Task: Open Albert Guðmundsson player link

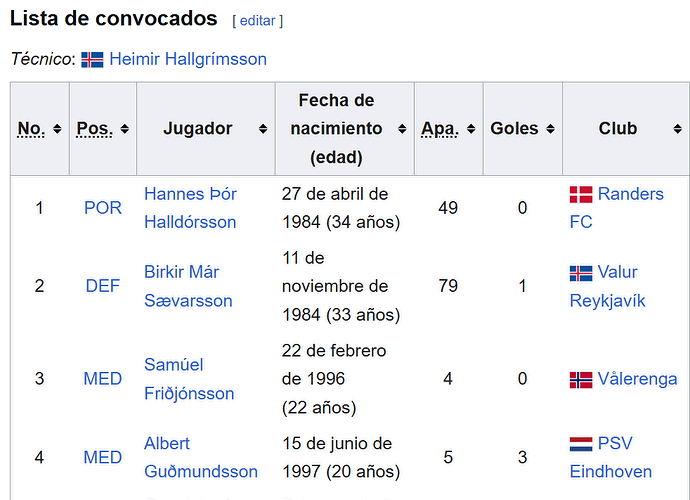Action: 201,457
